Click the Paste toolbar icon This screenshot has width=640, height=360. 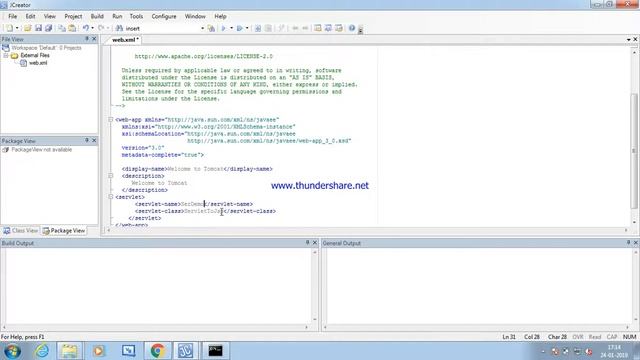click(72, 28)
